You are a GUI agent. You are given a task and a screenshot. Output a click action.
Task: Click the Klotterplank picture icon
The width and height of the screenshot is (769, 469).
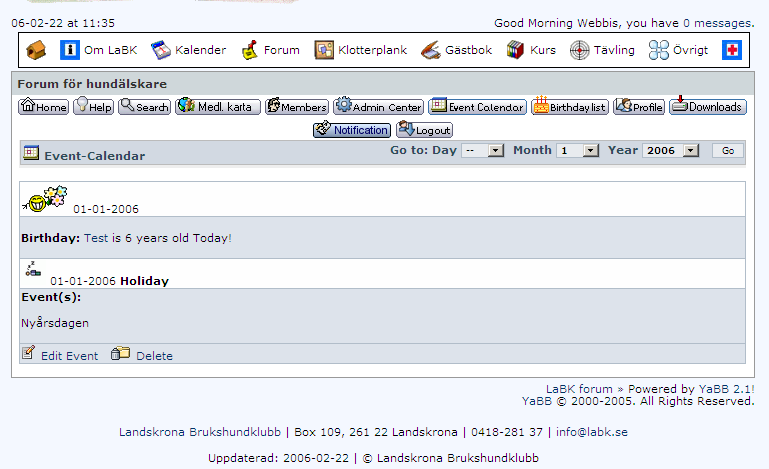324,50
